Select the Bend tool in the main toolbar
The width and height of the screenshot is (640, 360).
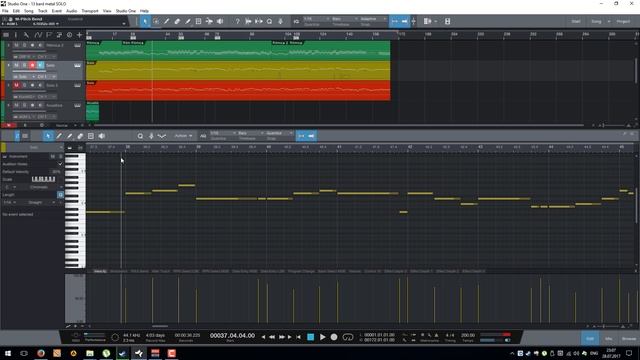coord(209,21)
